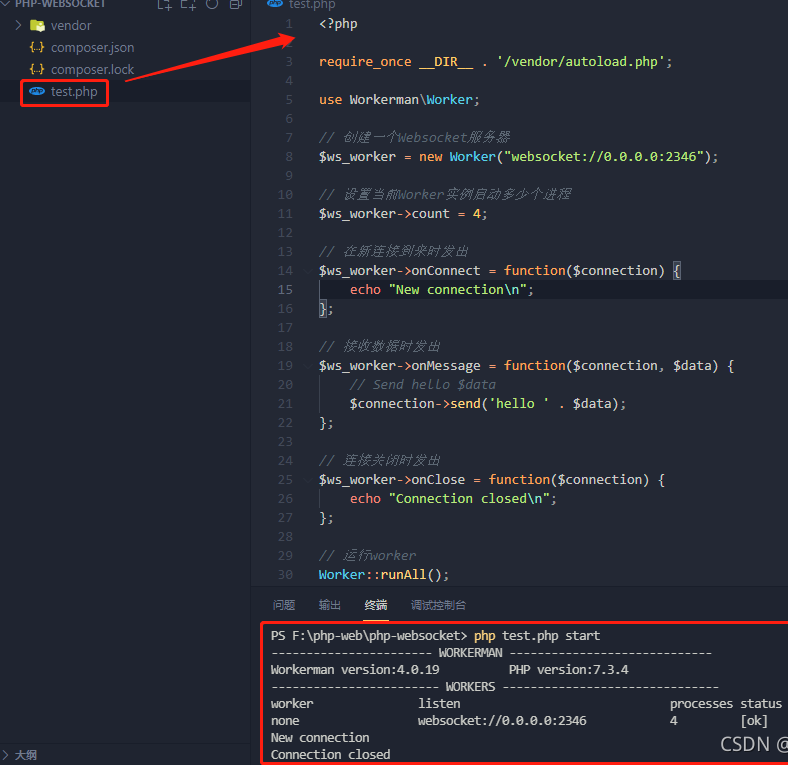The height and width of the screenshot is (765, 788).
Task: Click the '/vendor/autoload.php' string
Action: pos(581,62)
